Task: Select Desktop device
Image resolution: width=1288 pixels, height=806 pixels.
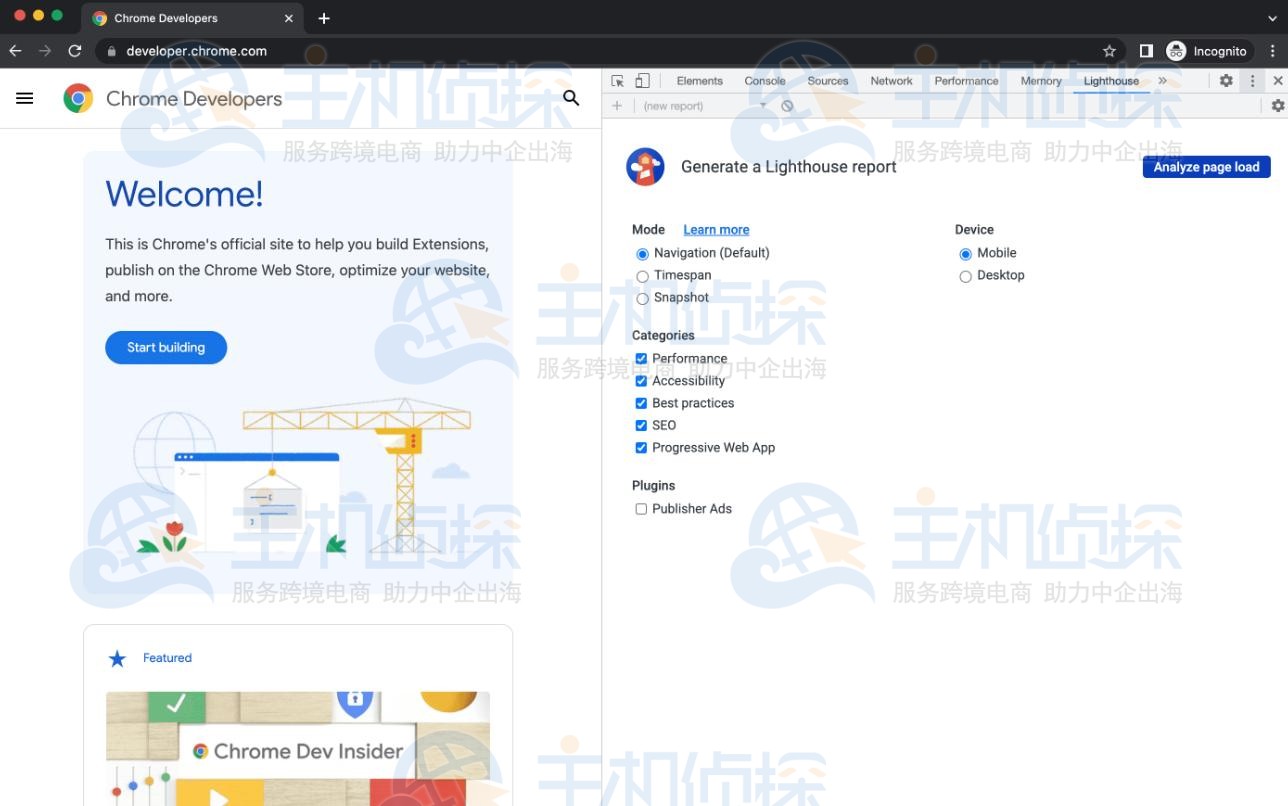Action: 965,276
